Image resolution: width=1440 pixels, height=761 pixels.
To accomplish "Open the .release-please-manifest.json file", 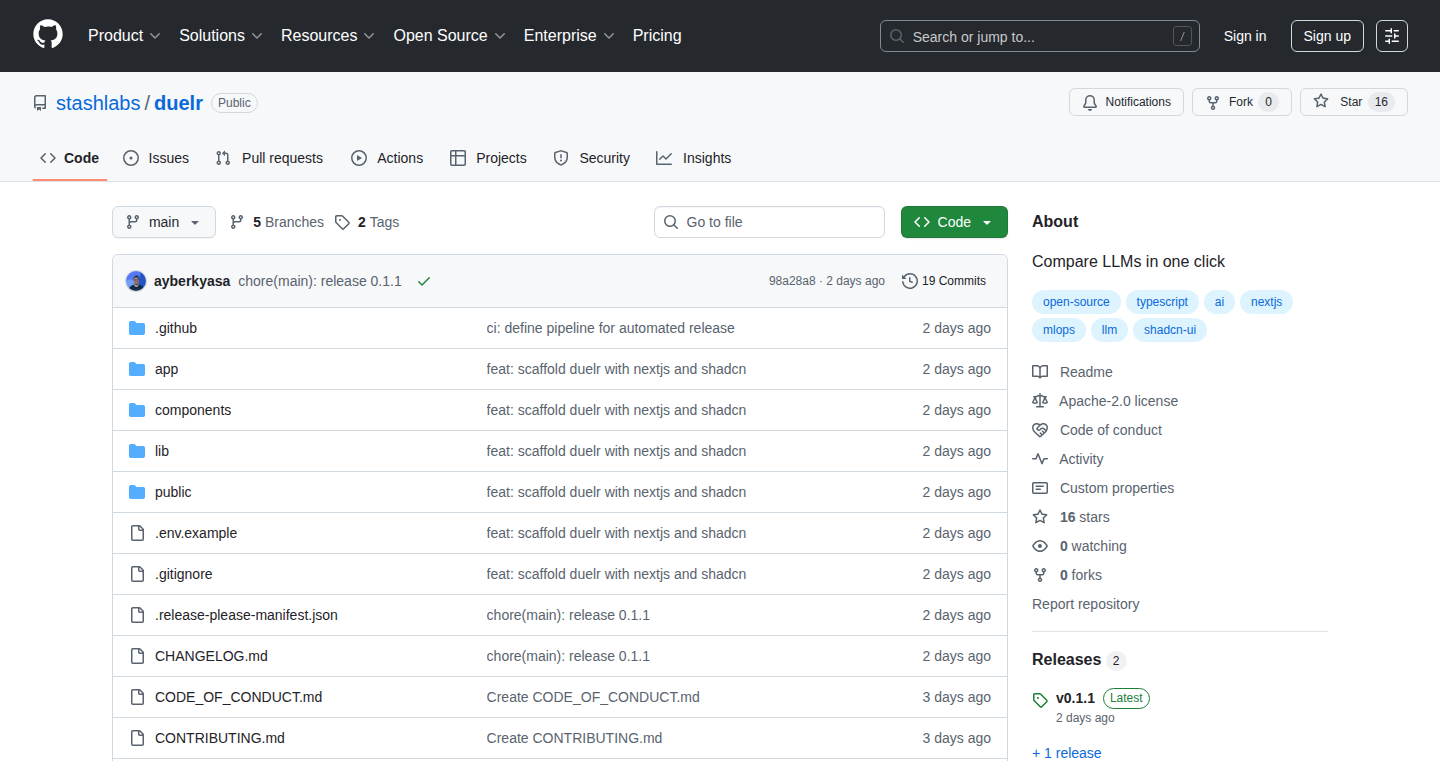I will (x=246, y=615).
